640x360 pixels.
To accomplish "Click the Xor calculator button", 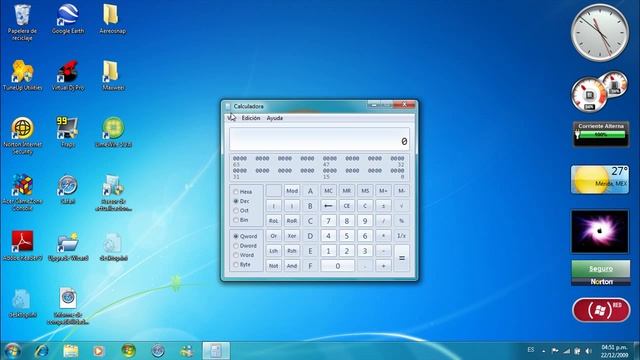I will [292, 236].
